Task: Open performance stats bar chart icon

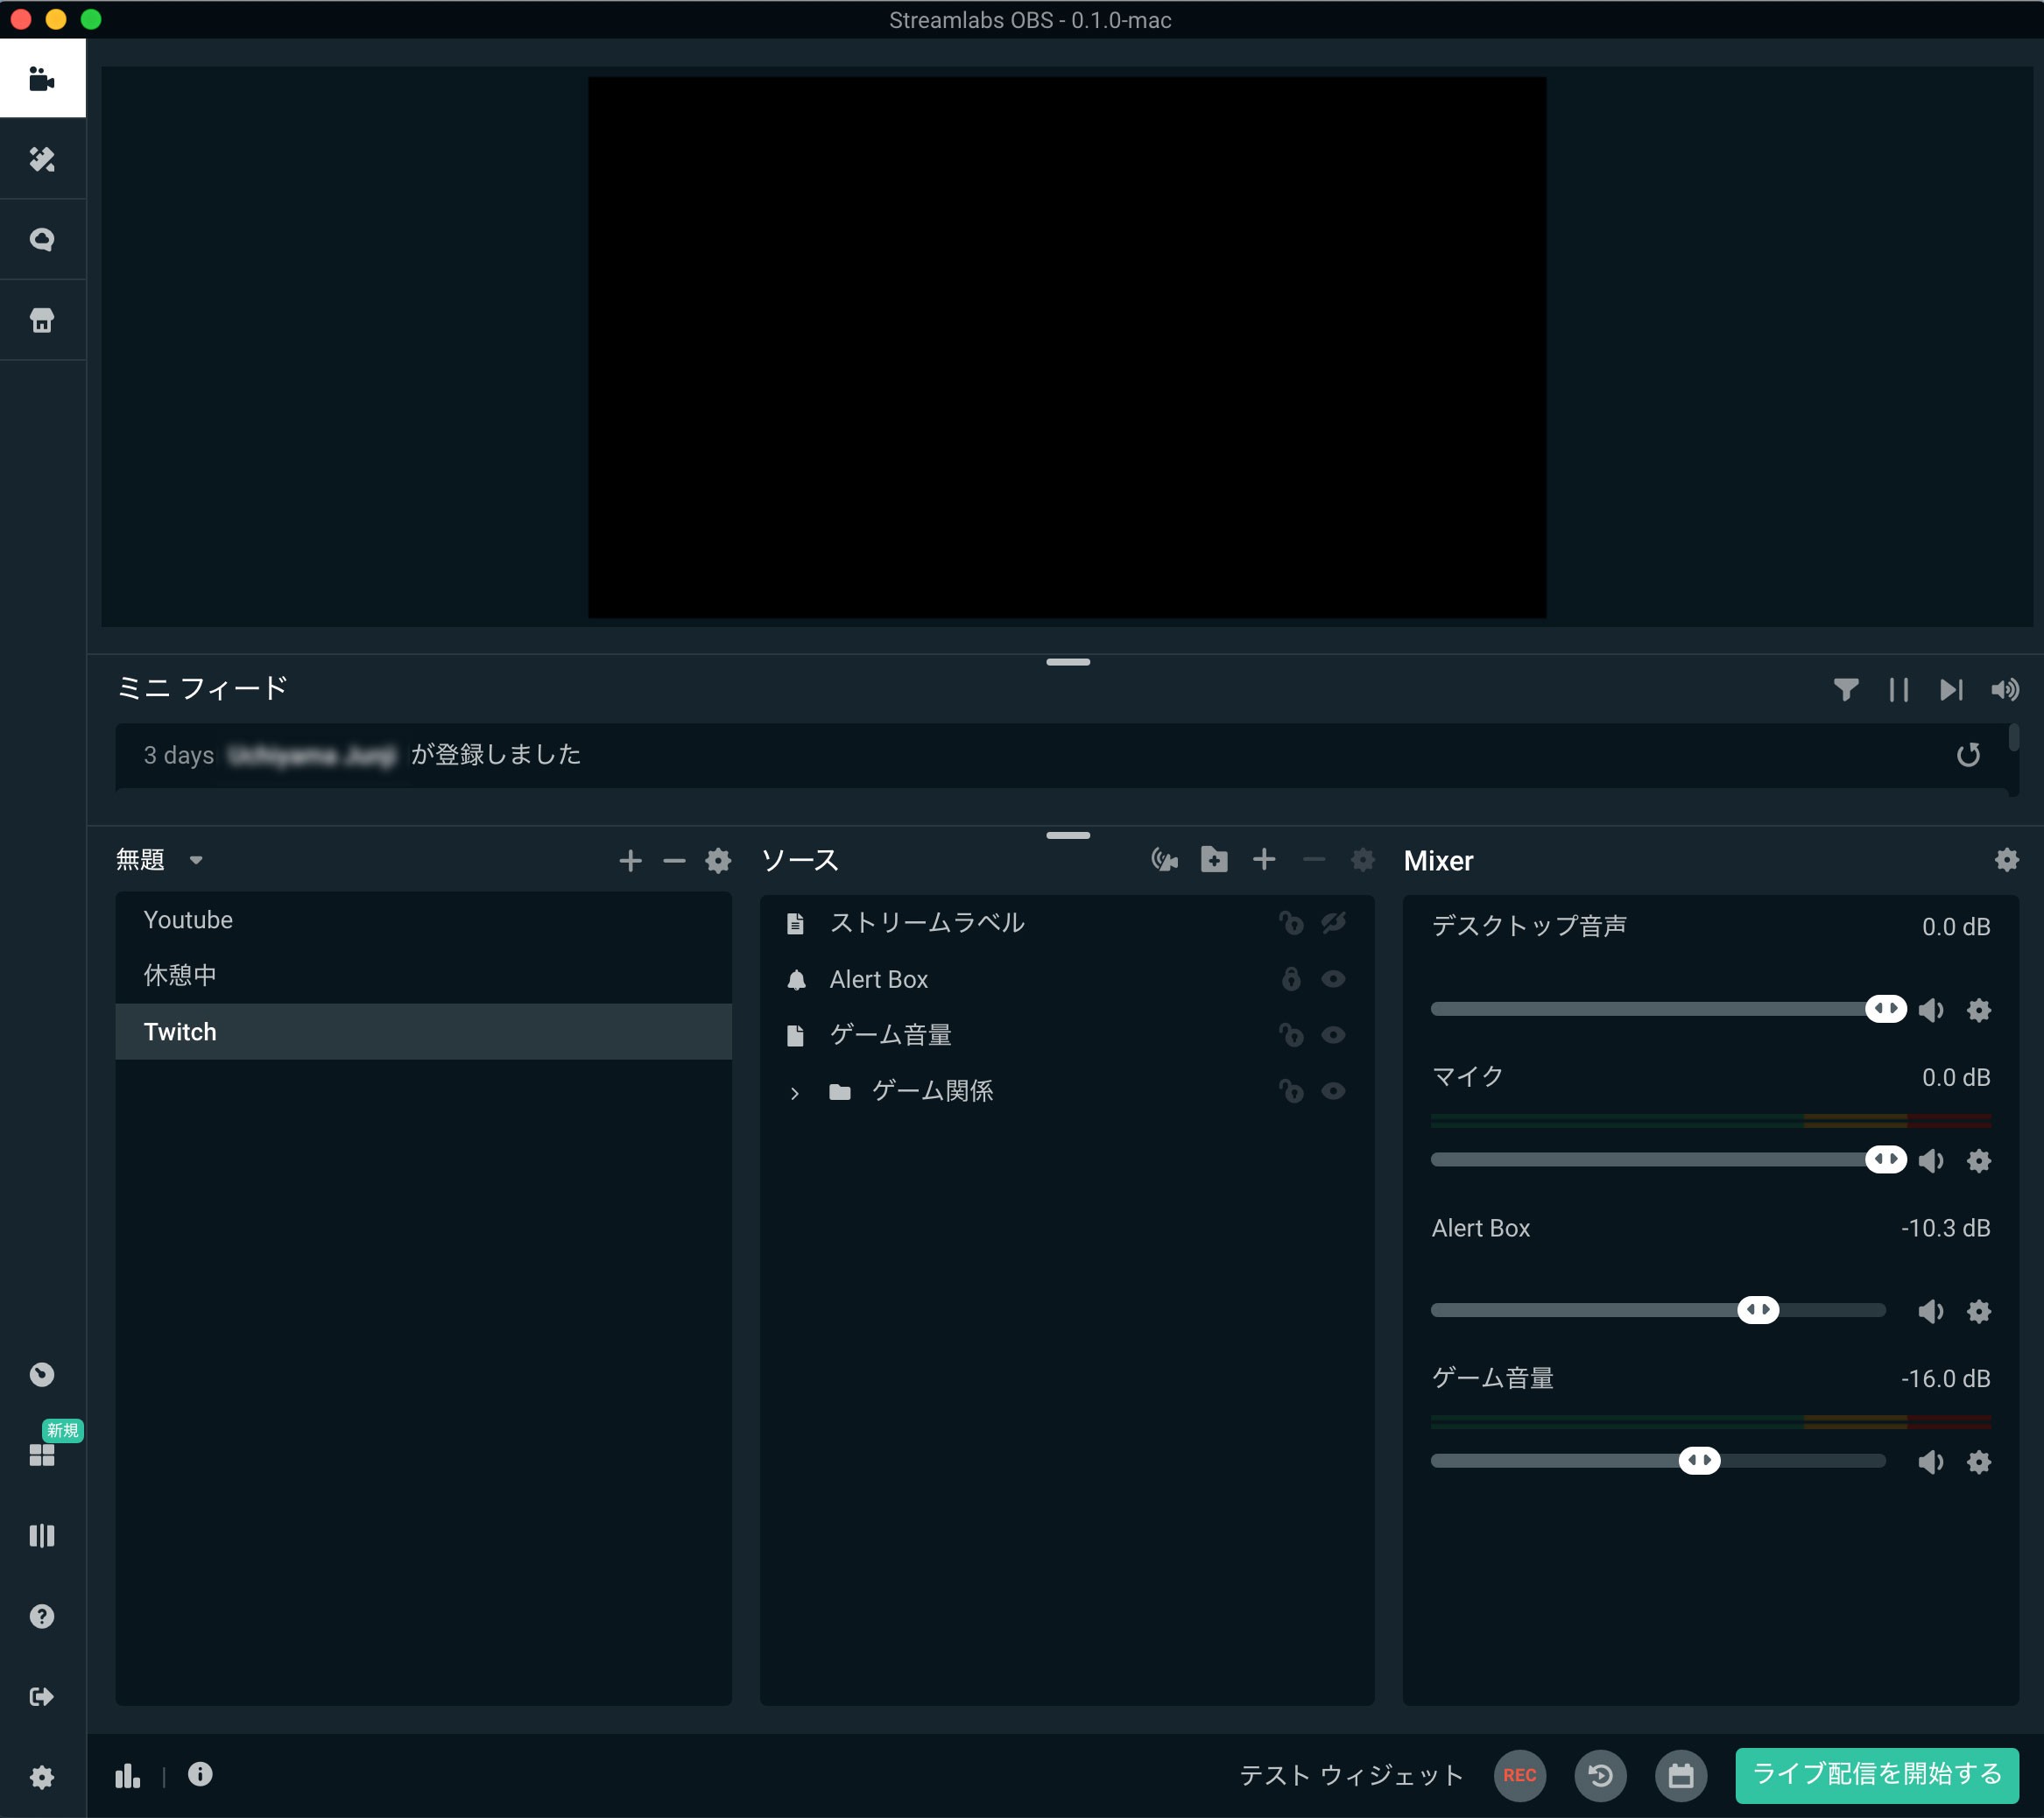Action: click(x=127, y=1775)
